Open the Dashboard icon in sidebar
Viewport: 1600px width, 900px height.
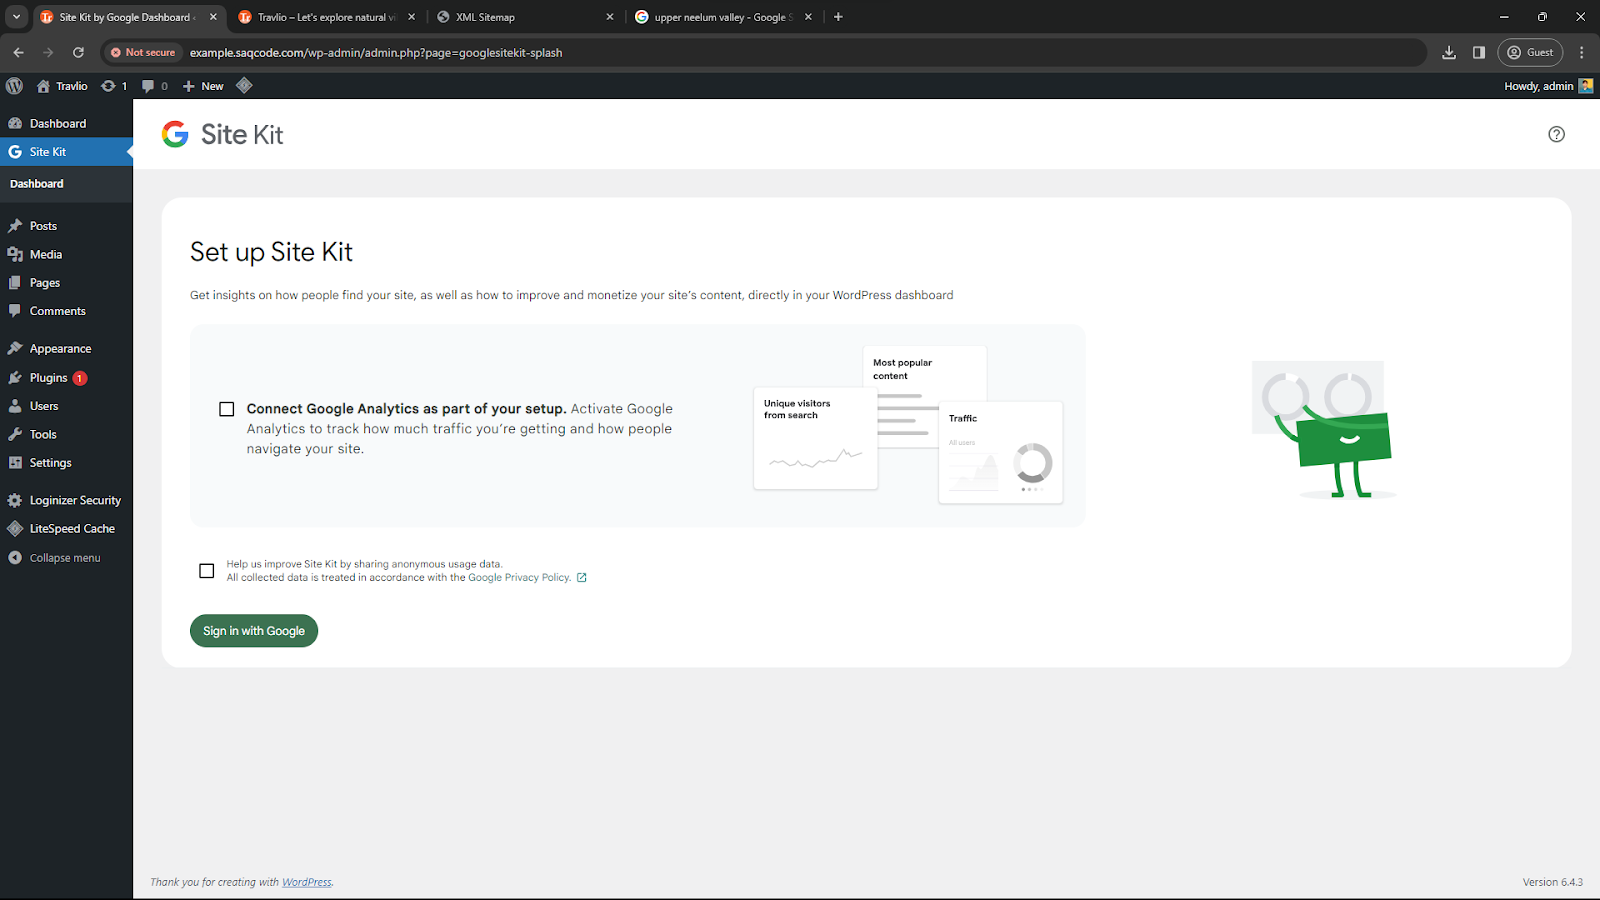tap(15, 124)
